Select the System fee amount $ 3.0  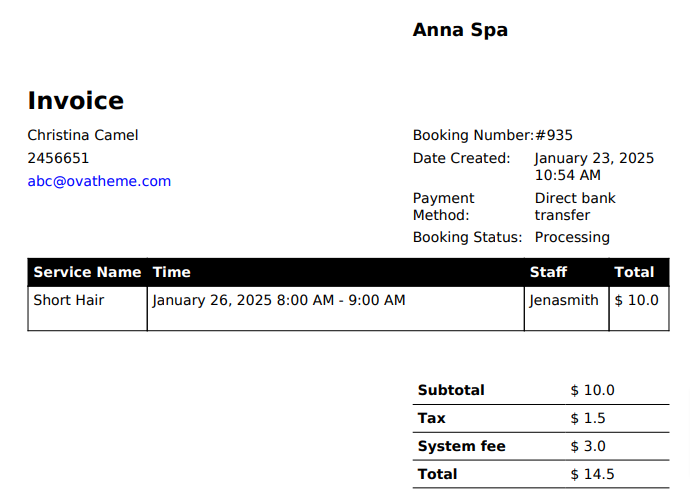(x=588, y=446)
